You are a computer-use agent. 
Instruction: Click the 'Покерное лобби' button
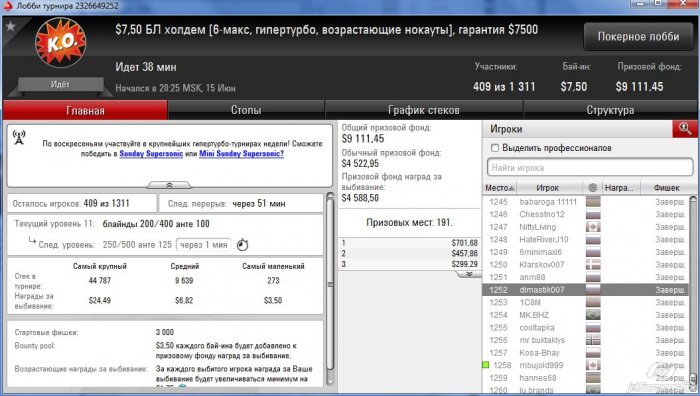(638, 37)
